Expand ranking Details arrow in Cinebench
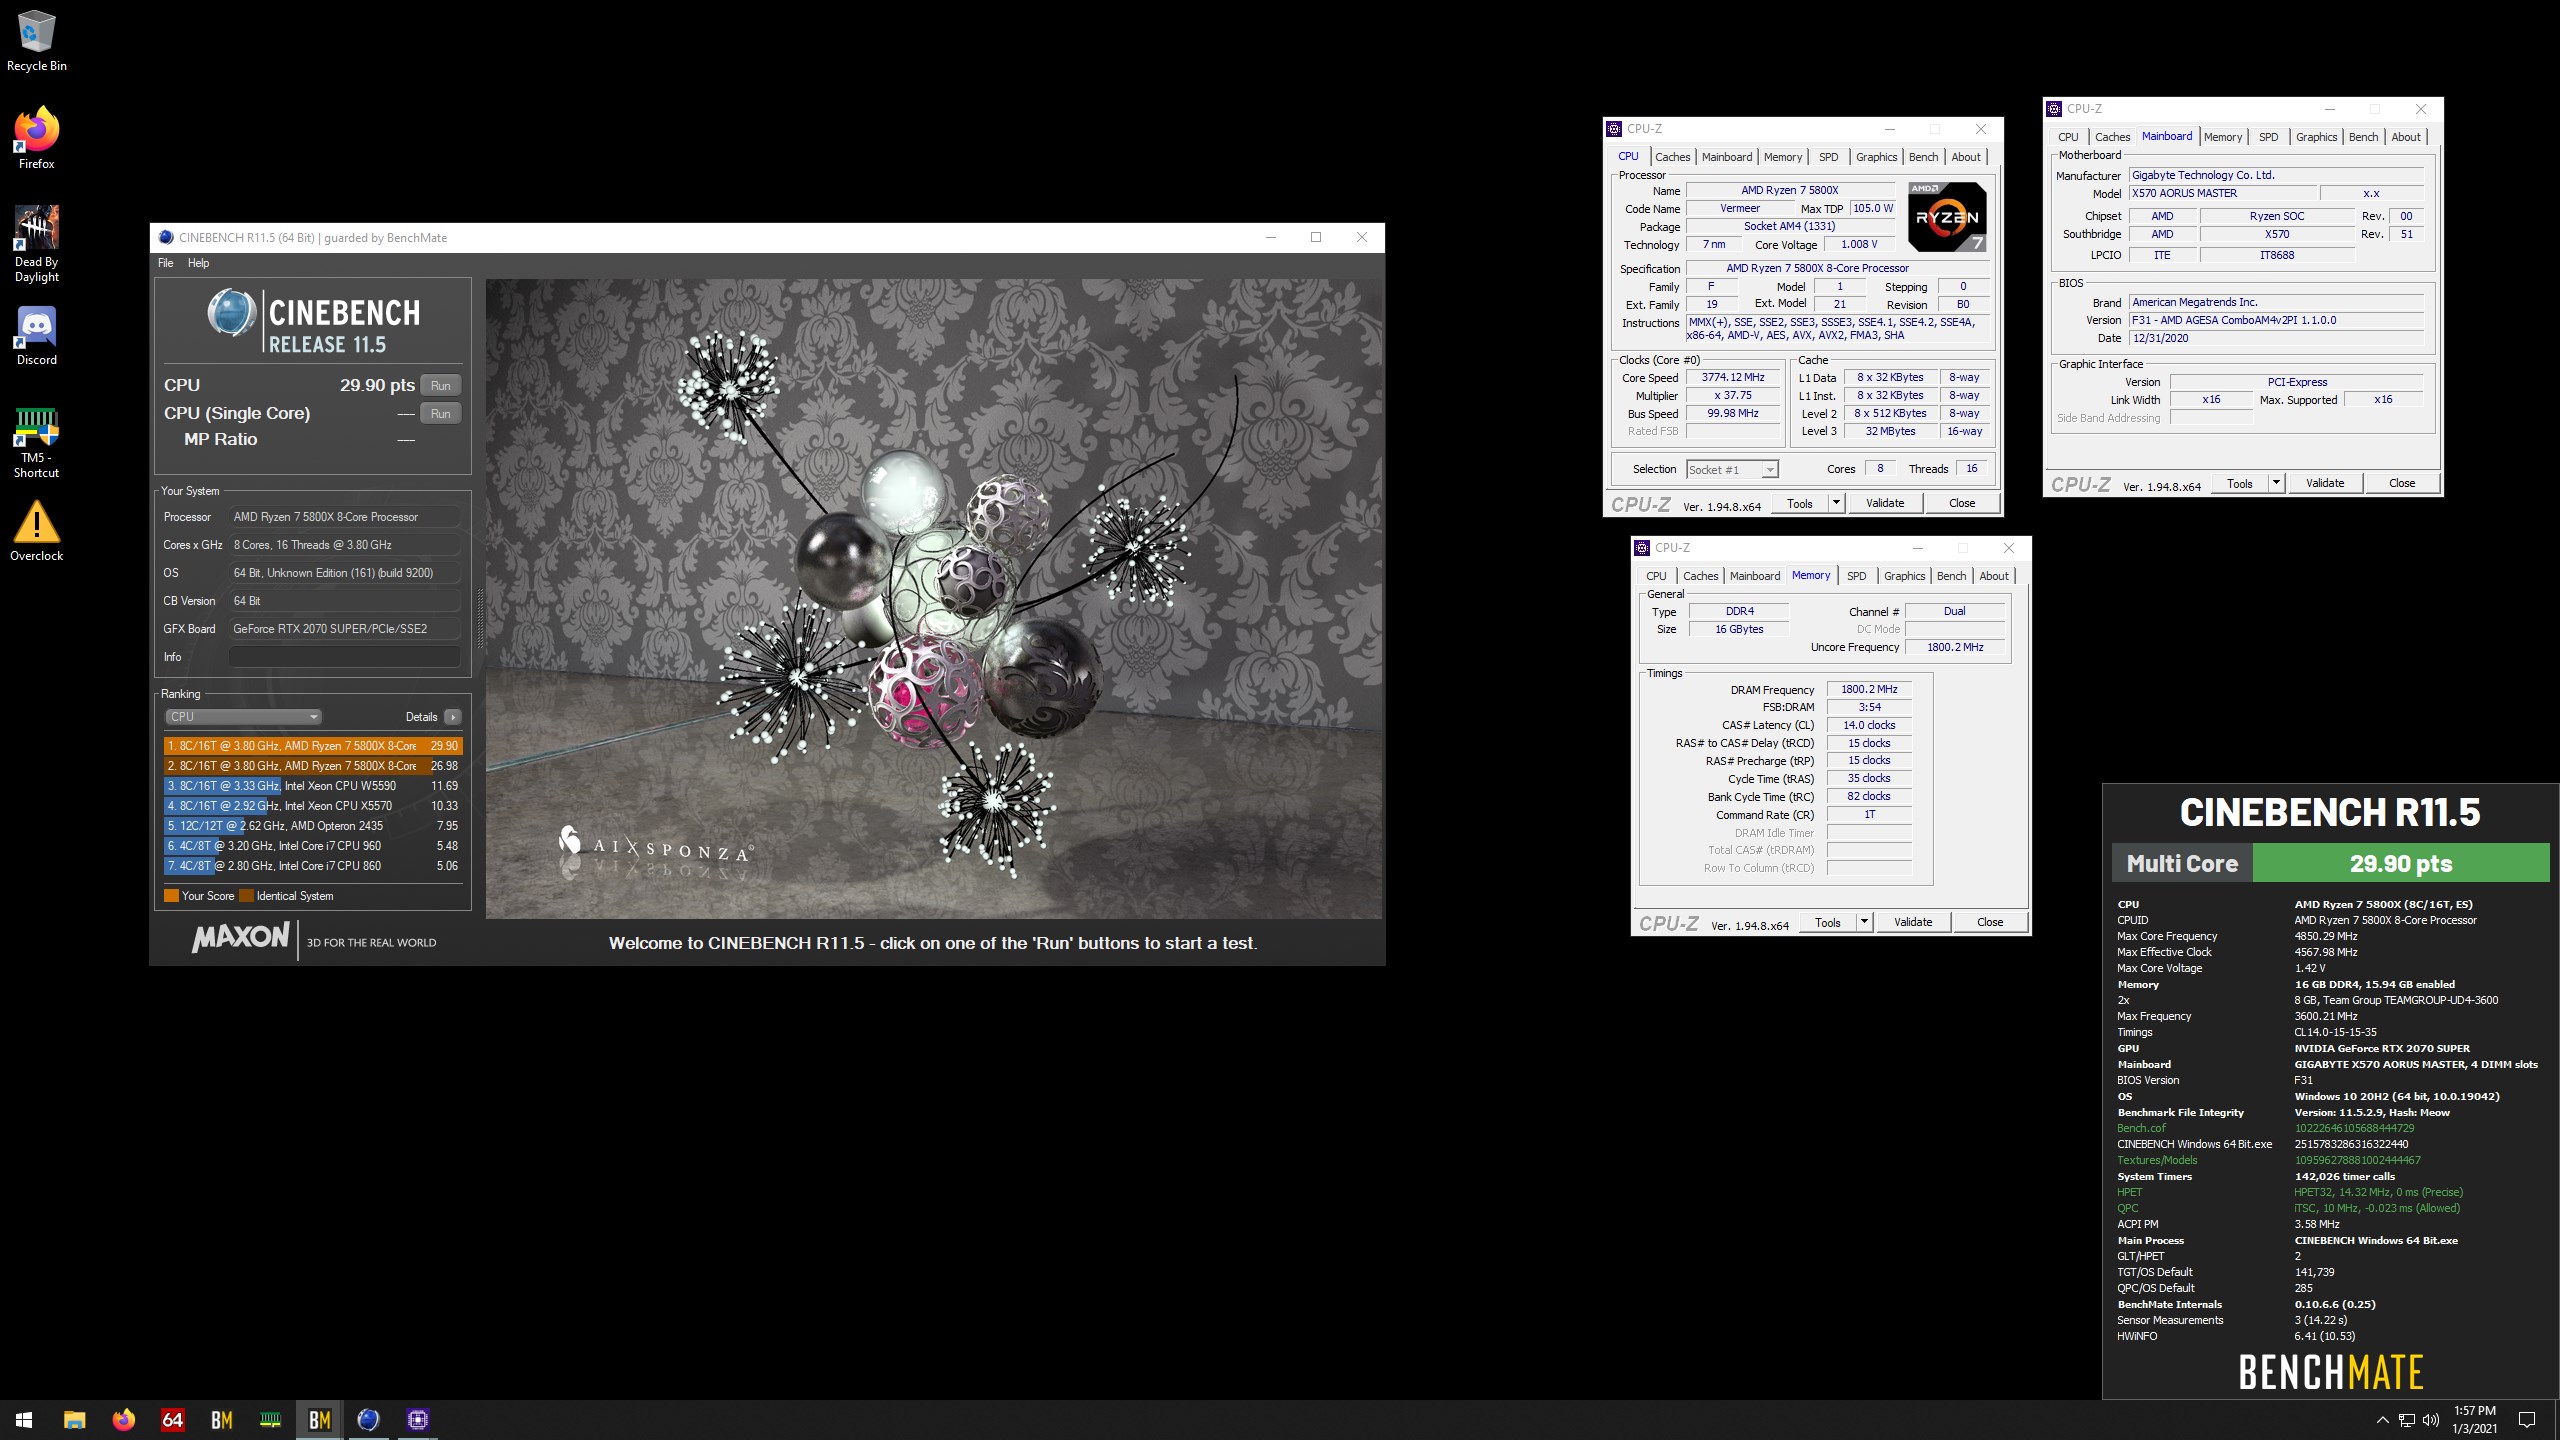The height and width of the screenshot is (1440, 2560). [x=453, y=717]
